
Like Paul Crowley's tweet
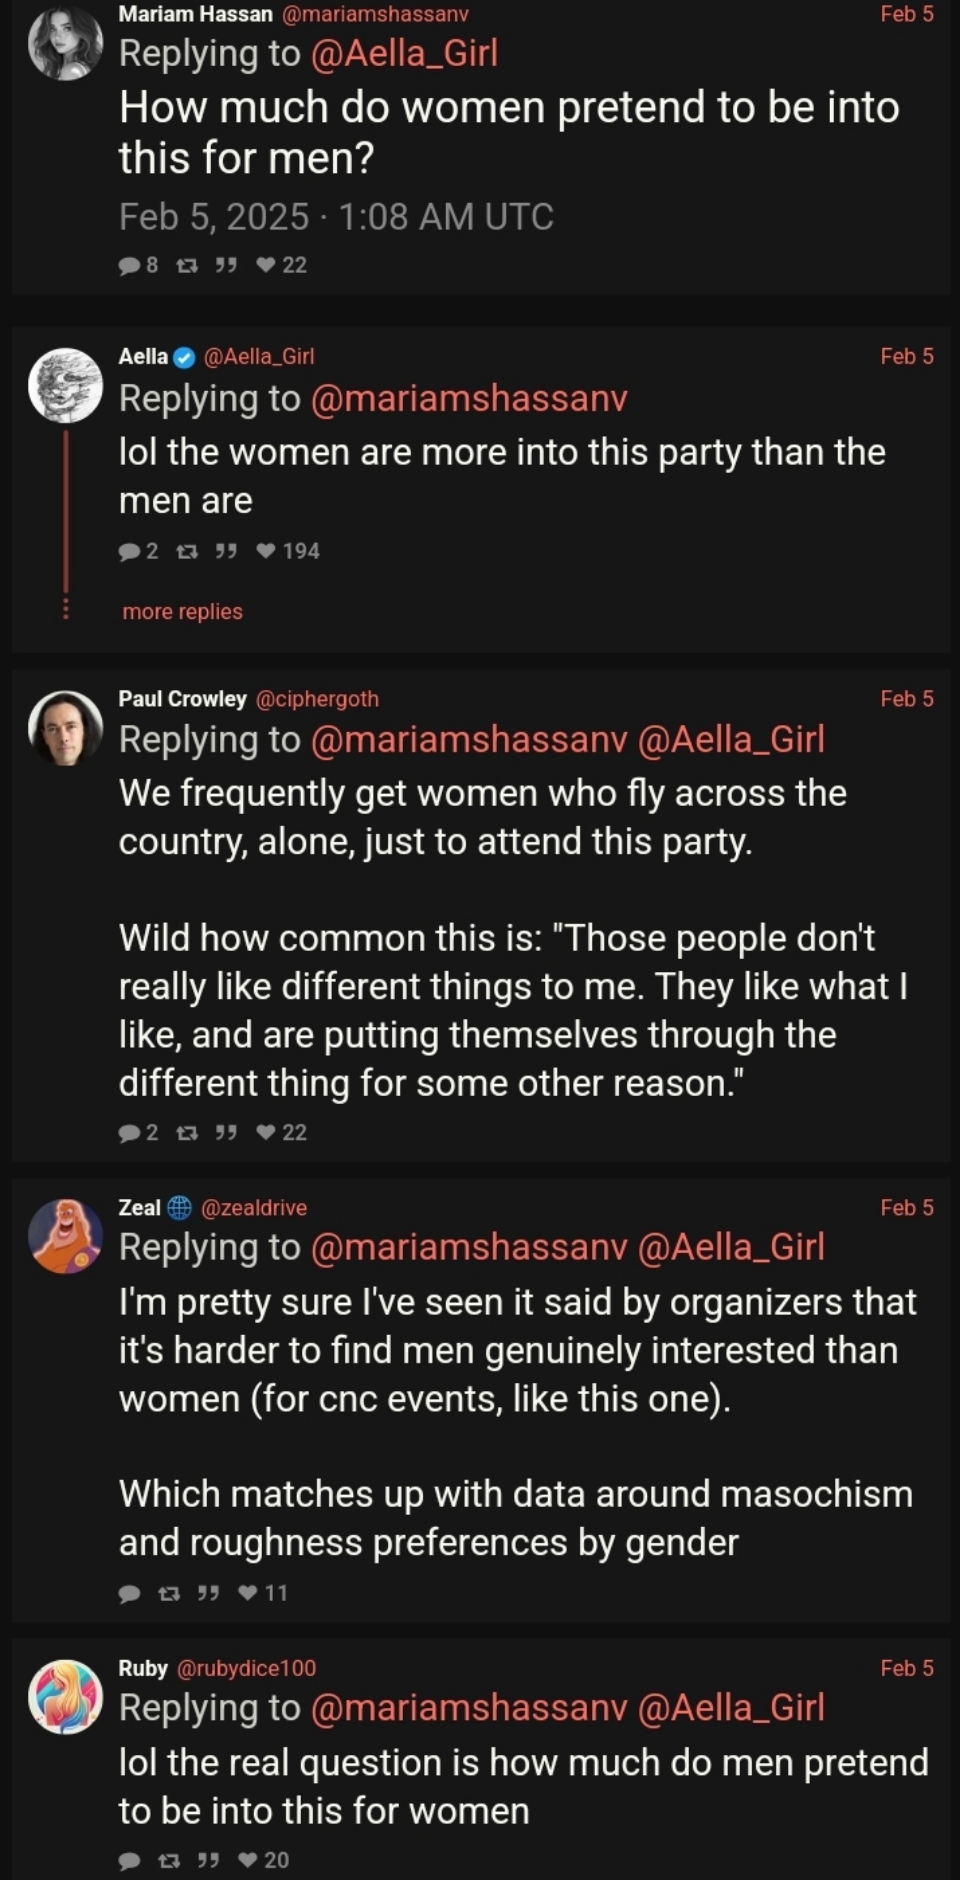pyautogui.click(x=266, y=1133)
